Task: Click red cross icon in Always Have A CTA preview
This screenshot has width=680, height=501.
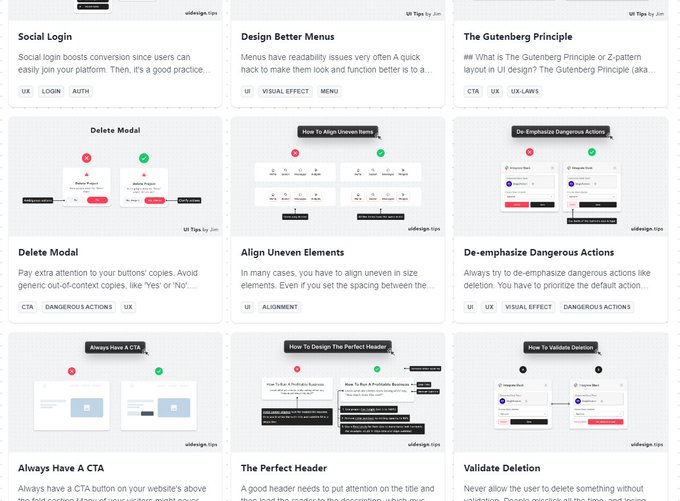Action: tap(72, 371)
